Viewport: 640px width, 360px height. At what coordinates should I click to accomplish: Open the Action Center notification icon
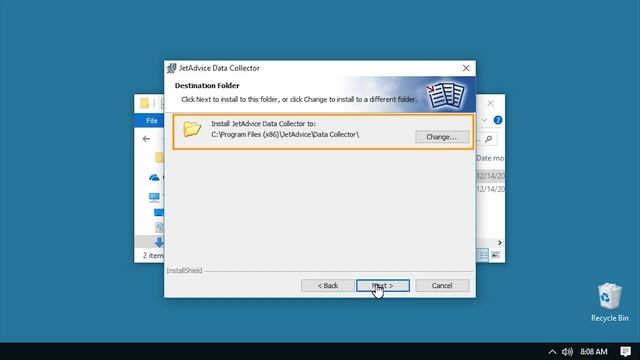(x=625, y=352)
